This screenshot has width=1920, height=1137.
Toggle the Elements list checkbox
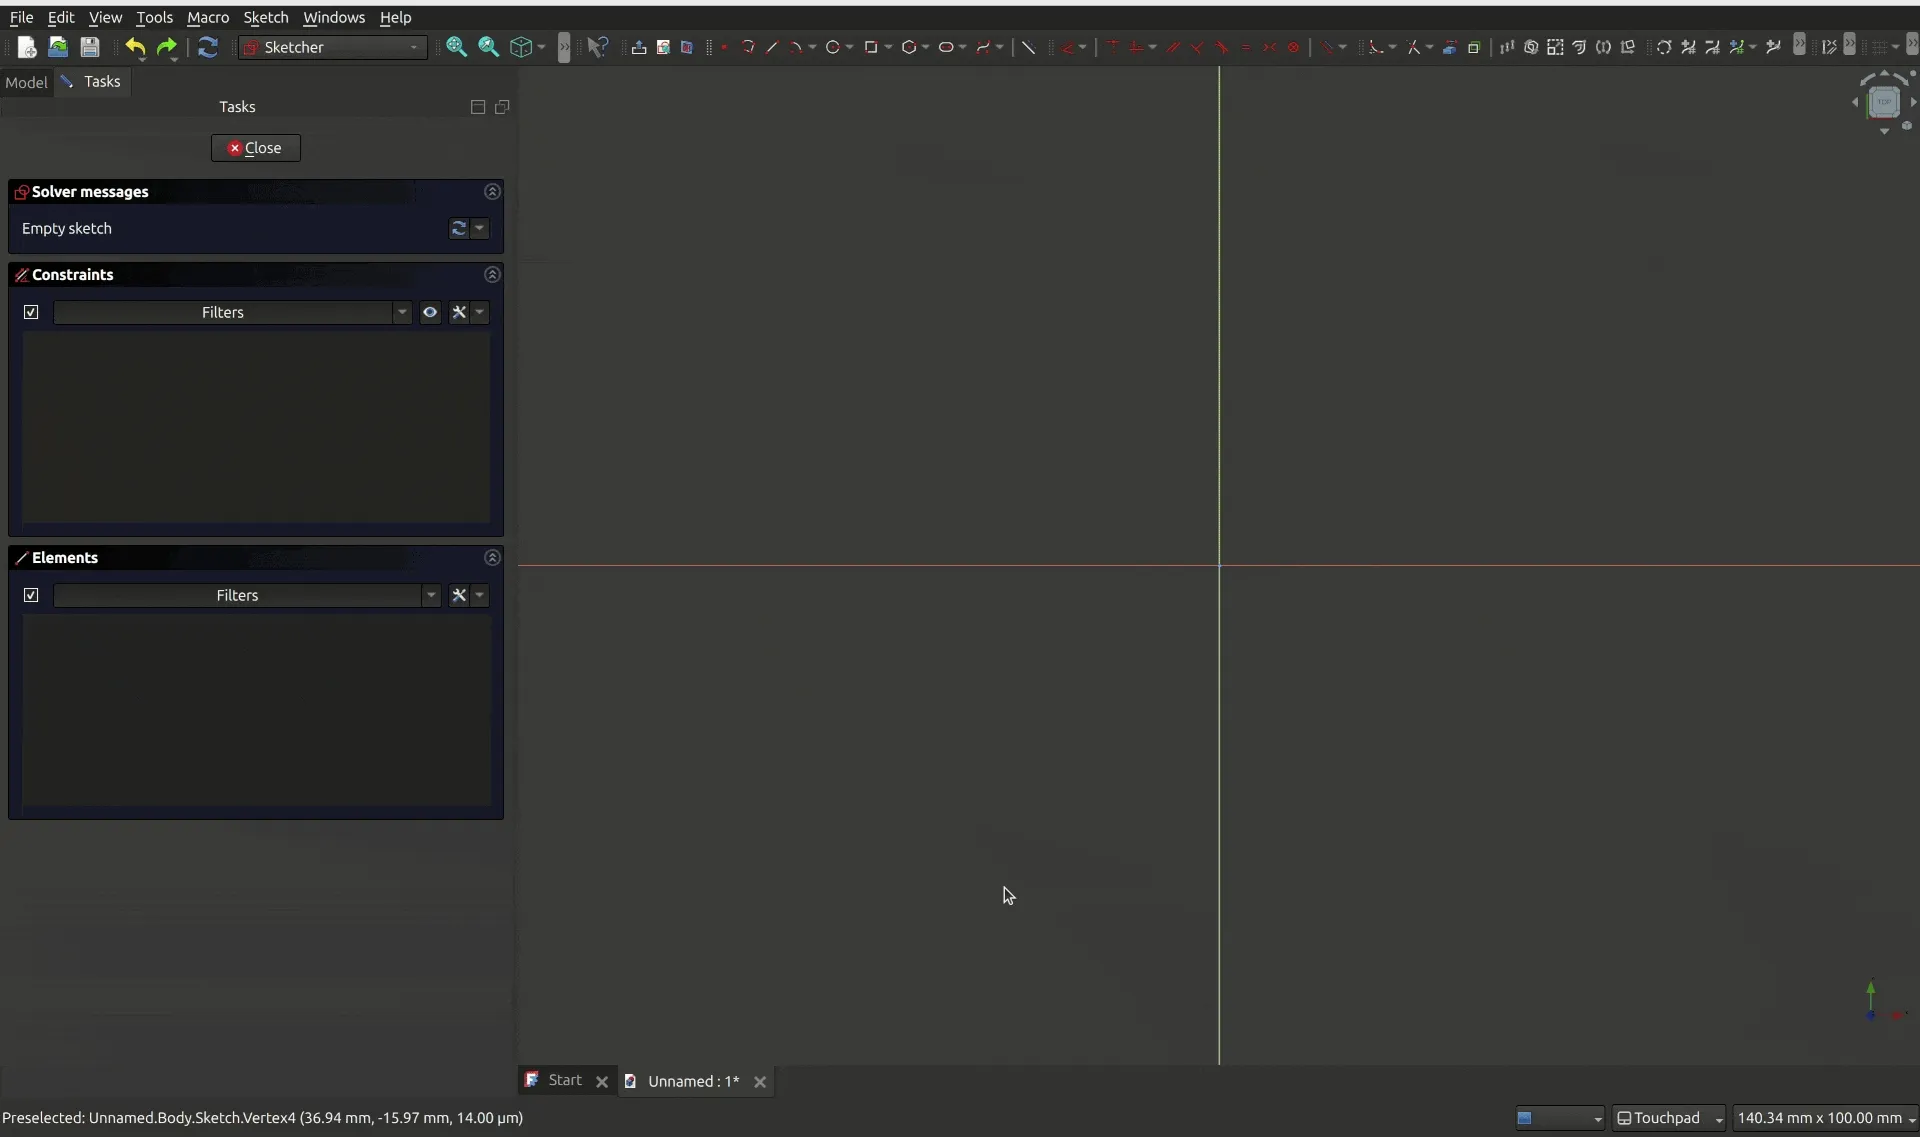pos(31,595)
